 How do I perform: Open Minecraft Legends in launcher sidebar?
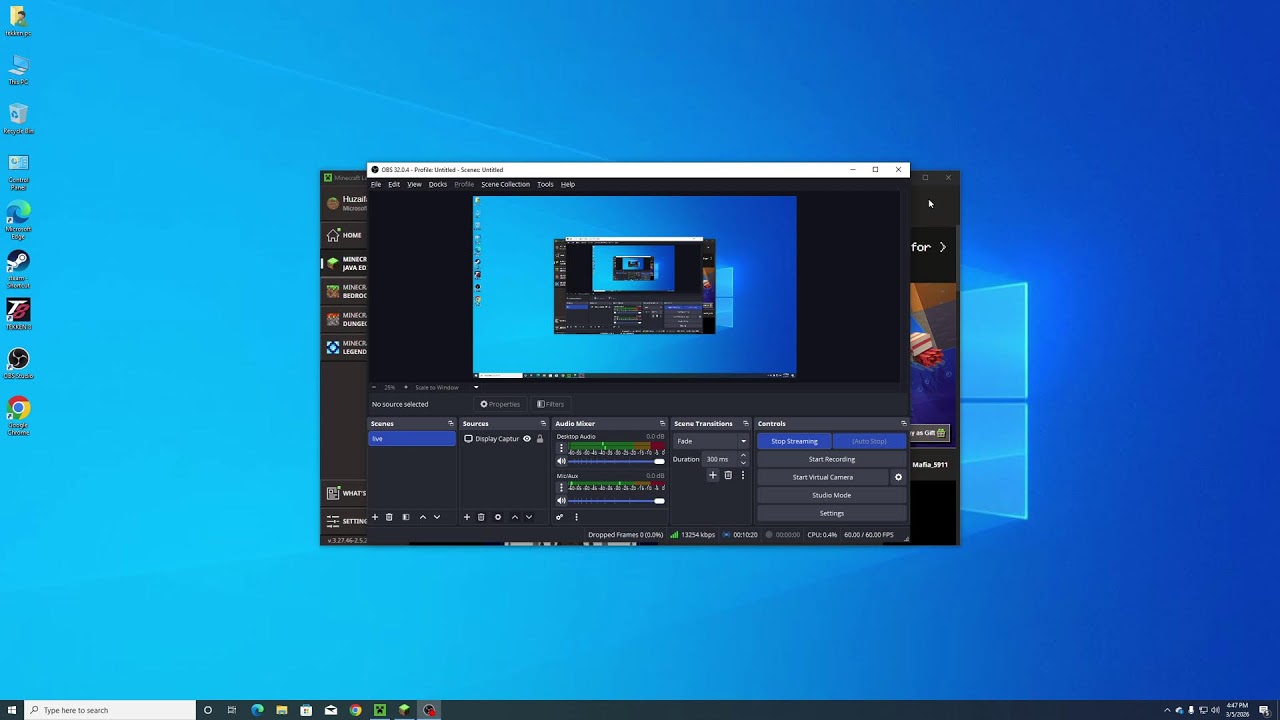click(345, 347)
